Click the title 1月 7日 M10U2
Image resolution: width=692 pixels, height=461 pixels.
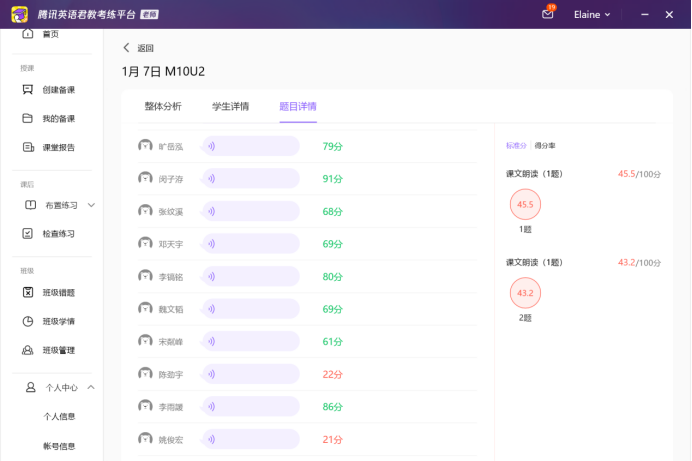[163, 71]
